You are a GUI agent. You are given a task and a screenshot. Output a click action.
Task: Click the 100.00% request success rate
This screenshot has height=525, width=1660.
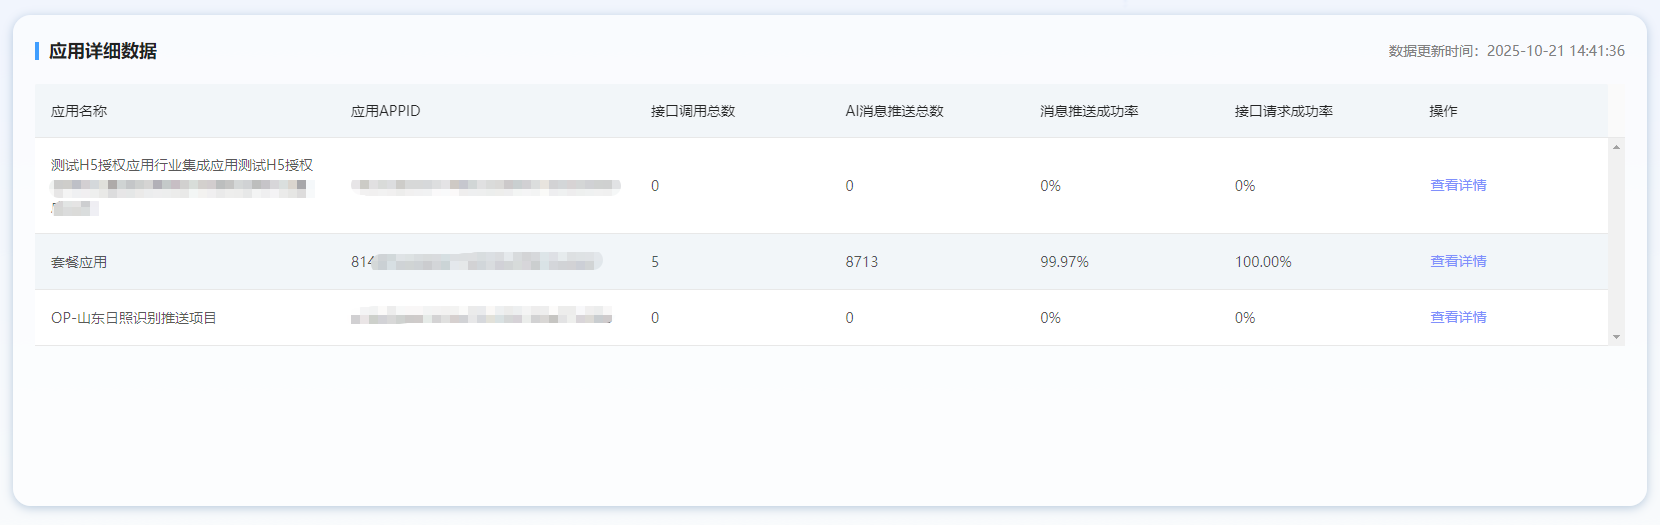(x=1262, y=262)
